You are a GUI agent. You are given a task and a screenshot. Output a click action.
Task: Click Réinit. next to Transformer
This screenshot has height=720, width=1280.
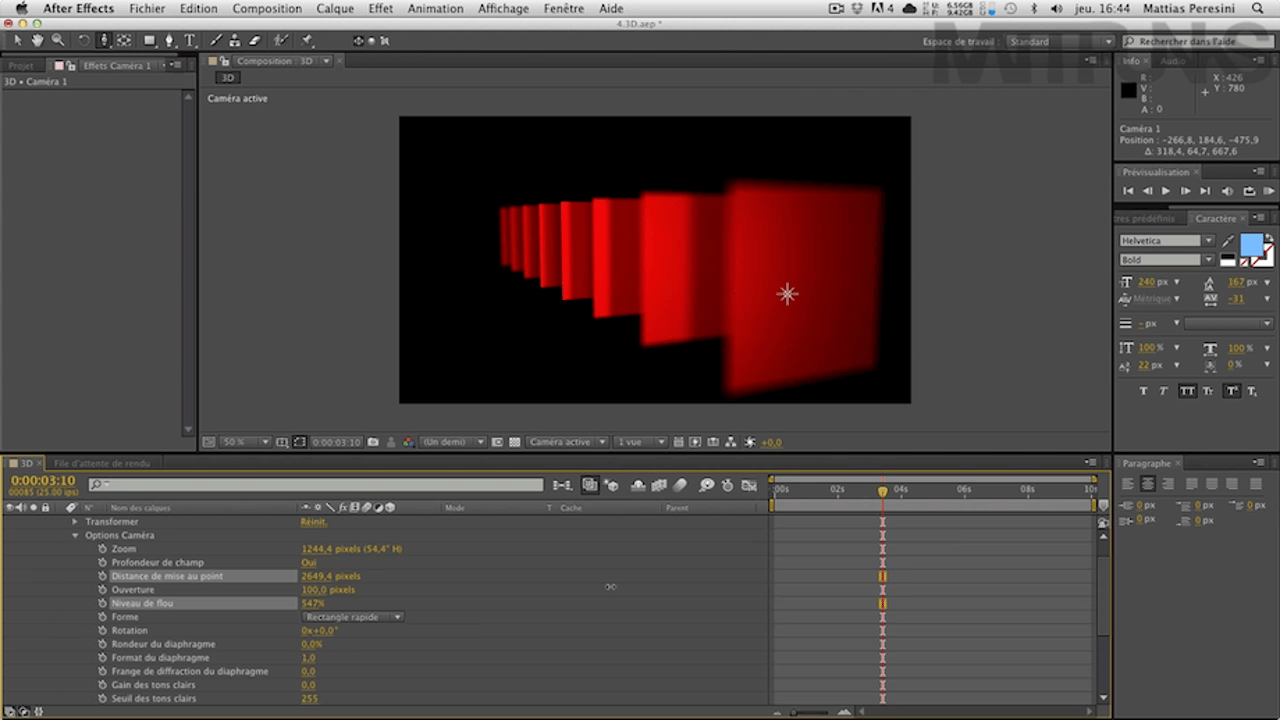314,522
